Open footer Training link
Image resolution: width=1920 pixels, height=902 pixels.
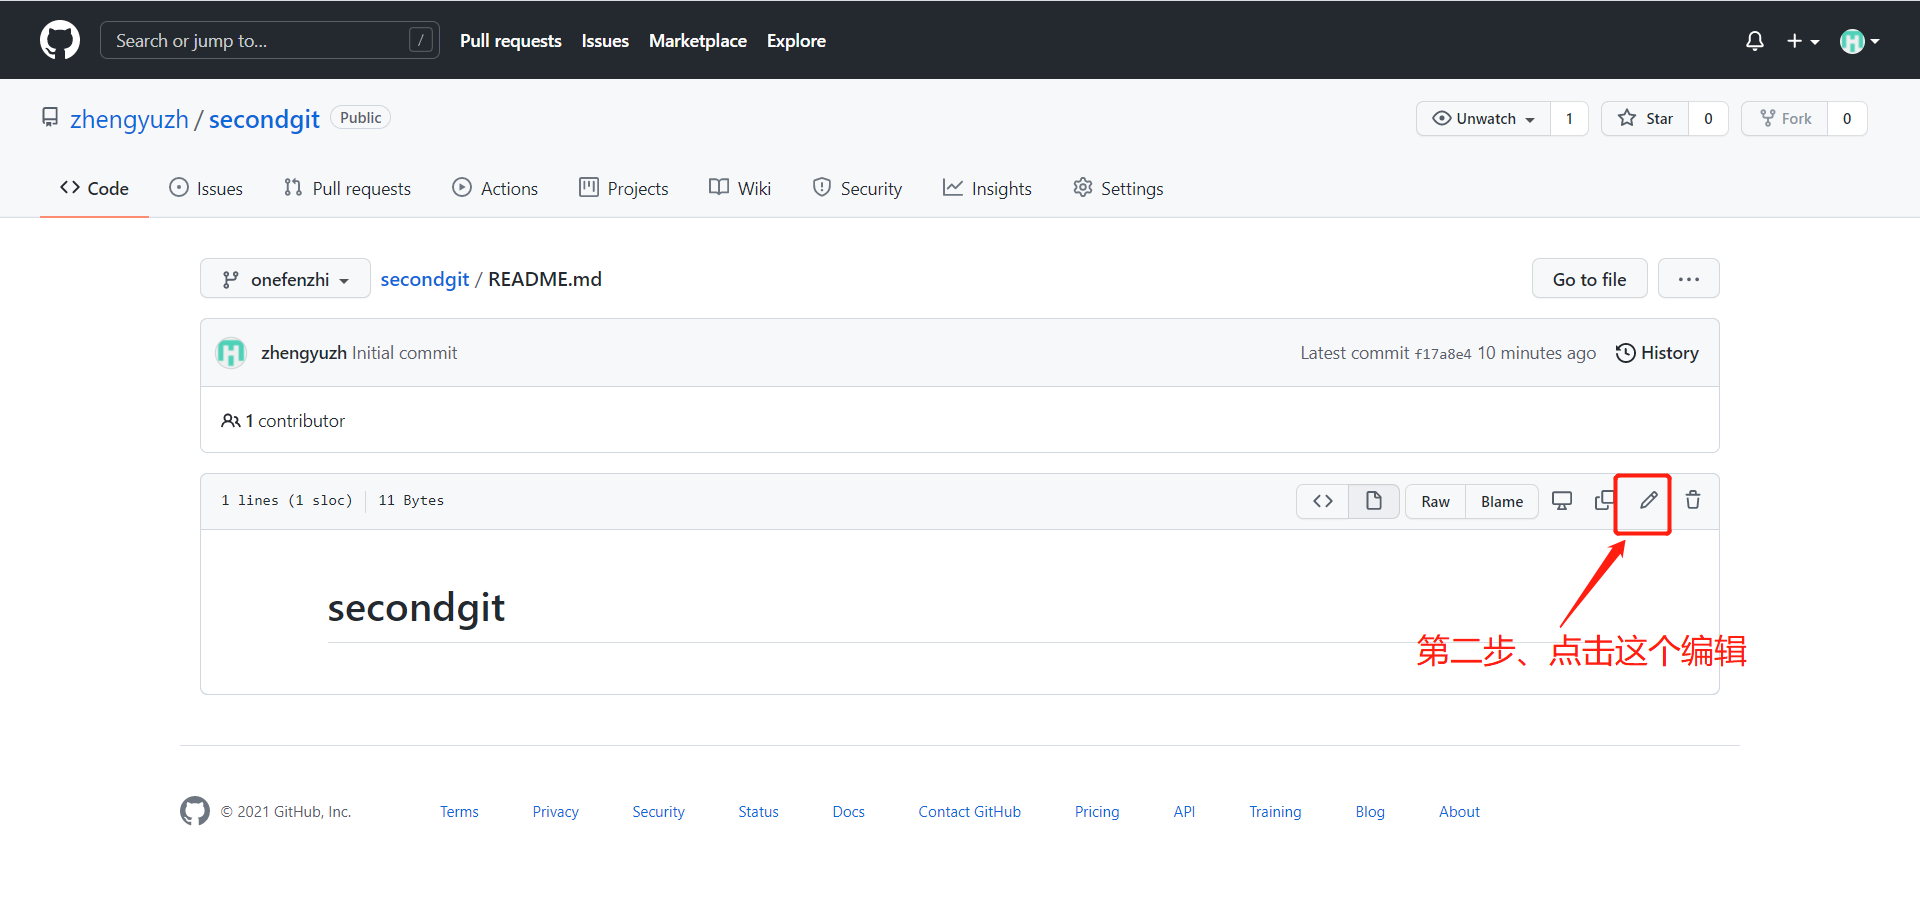[x=1275, y=812]
